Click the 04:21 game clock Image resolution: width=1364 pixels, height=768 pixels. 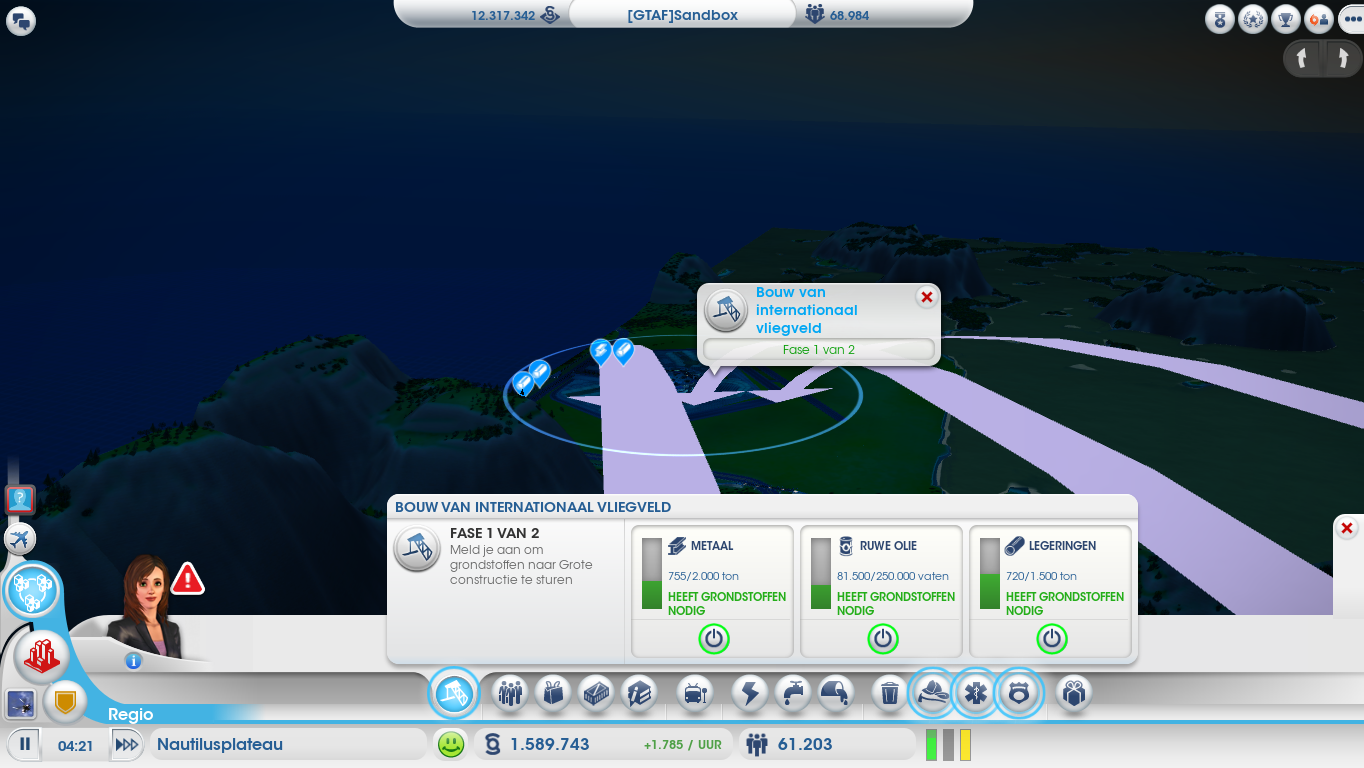76,745
